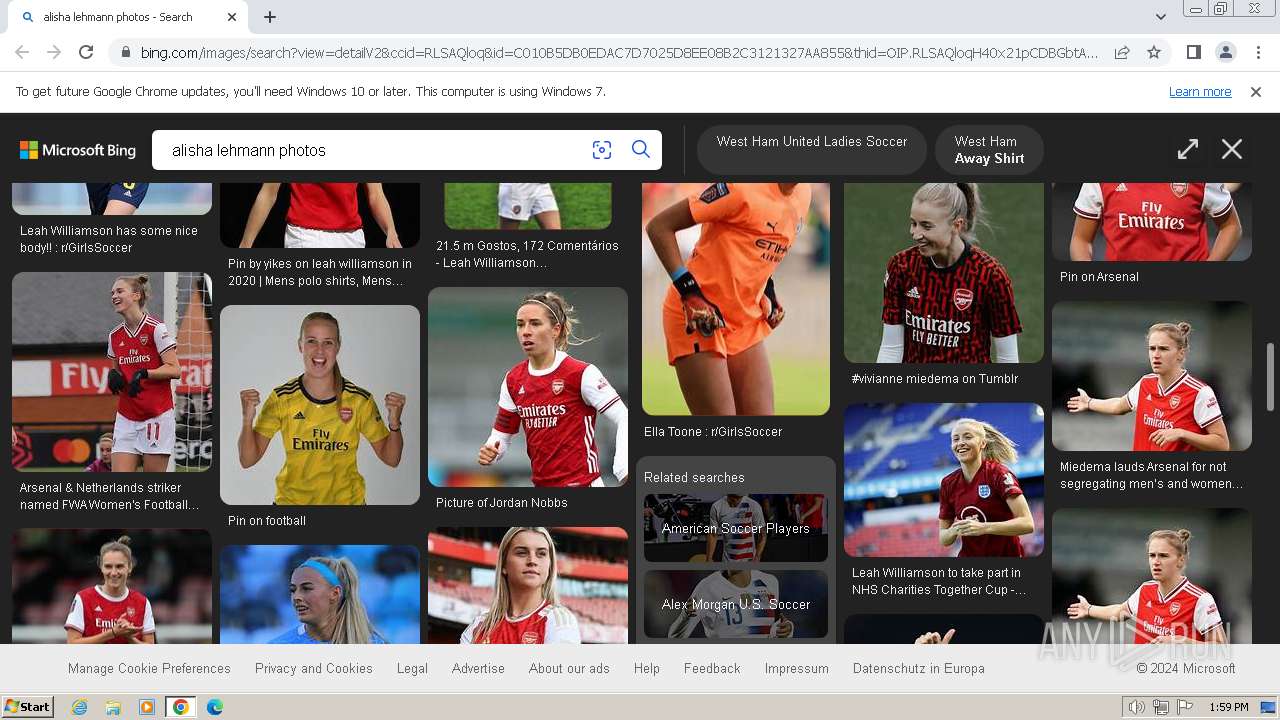Launch Internet Explorer from taskbar
The image size is (1280, 720).
point(79,707)
